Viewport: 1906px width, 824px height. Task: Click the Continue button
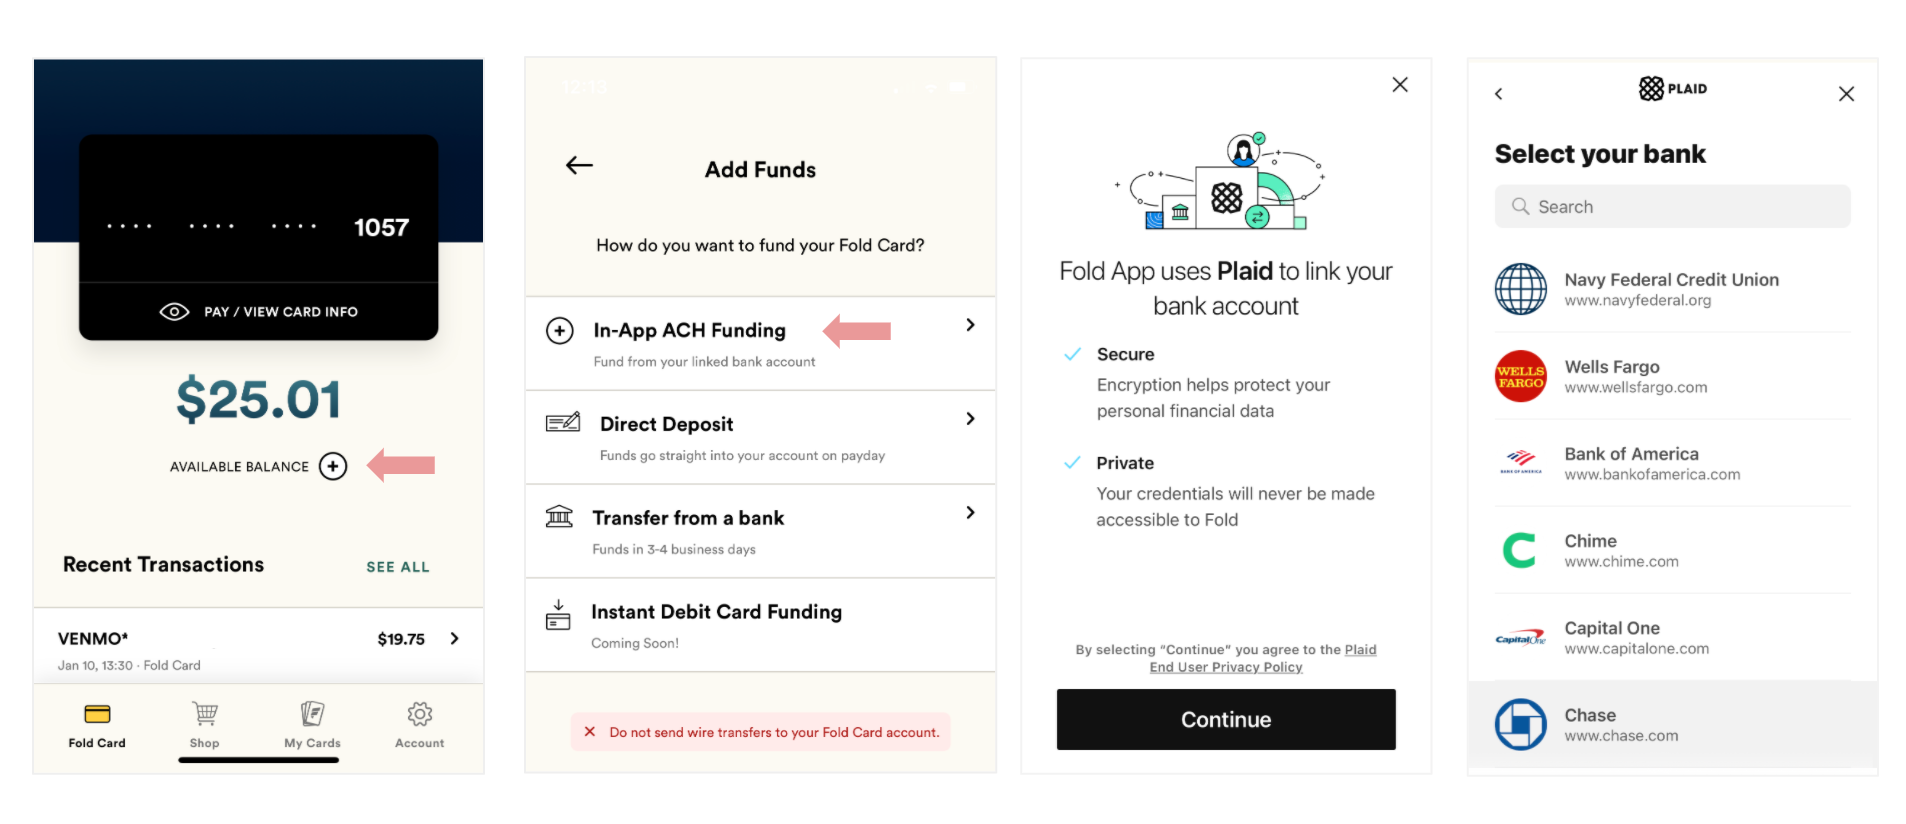1226,719
